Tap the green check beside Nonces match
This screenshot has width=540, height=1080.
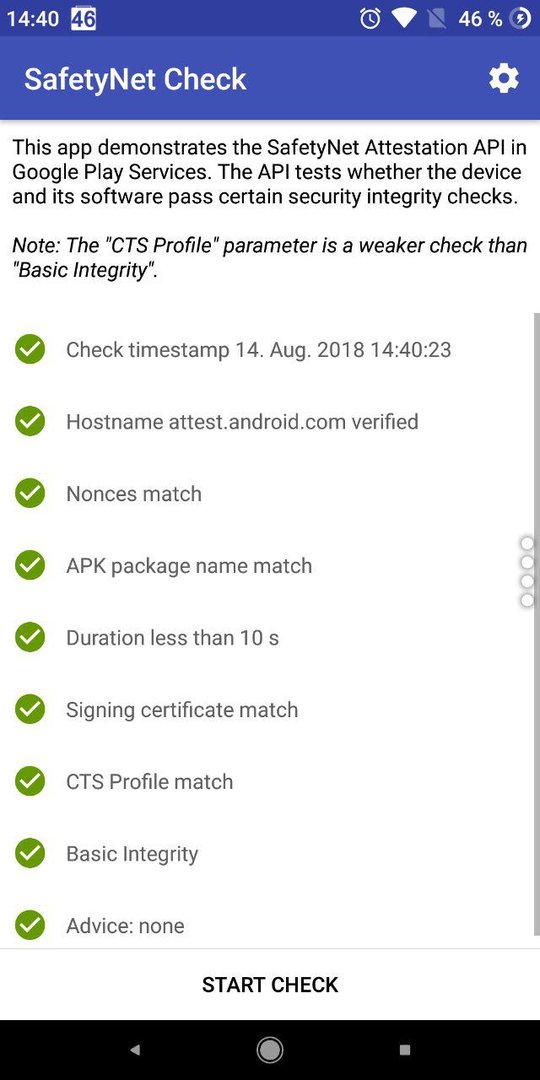(30, 493)
